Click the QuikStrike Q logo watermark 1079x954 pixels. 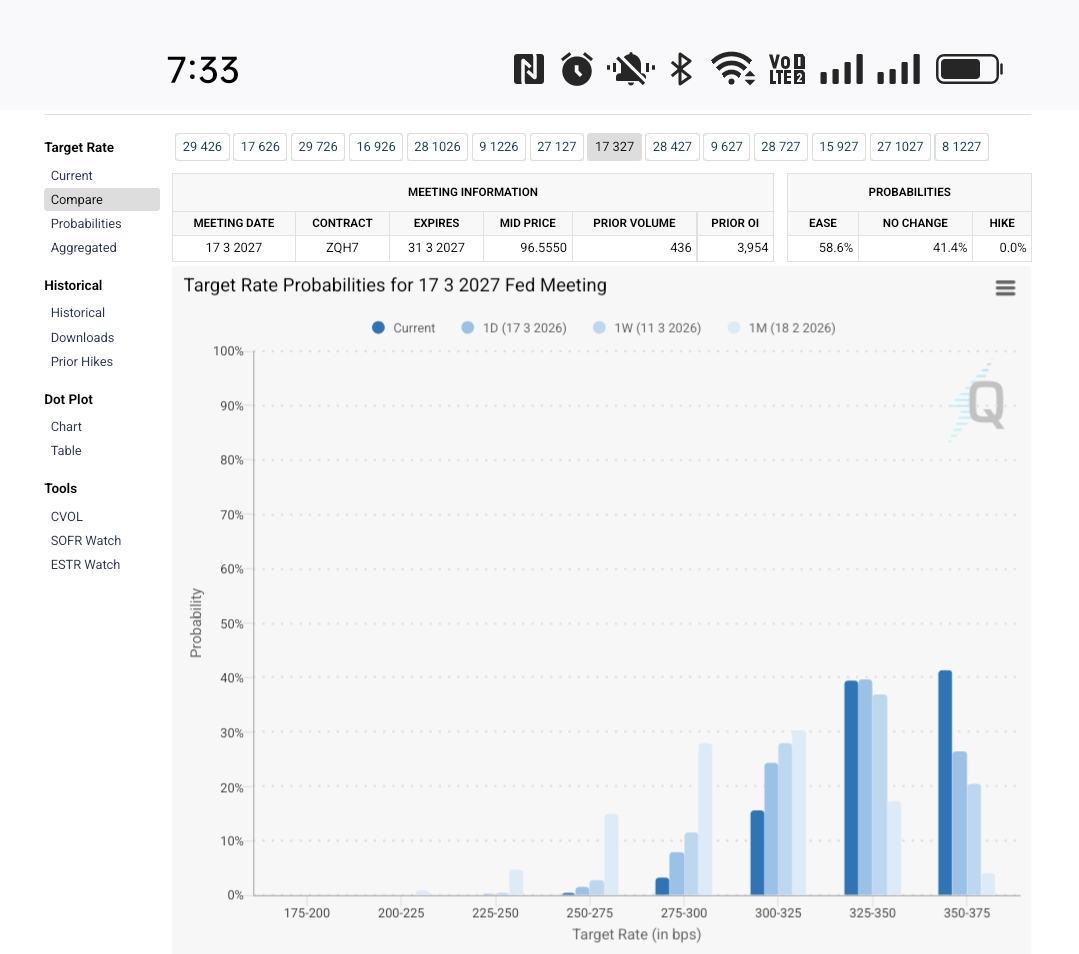tap(980, 404)
